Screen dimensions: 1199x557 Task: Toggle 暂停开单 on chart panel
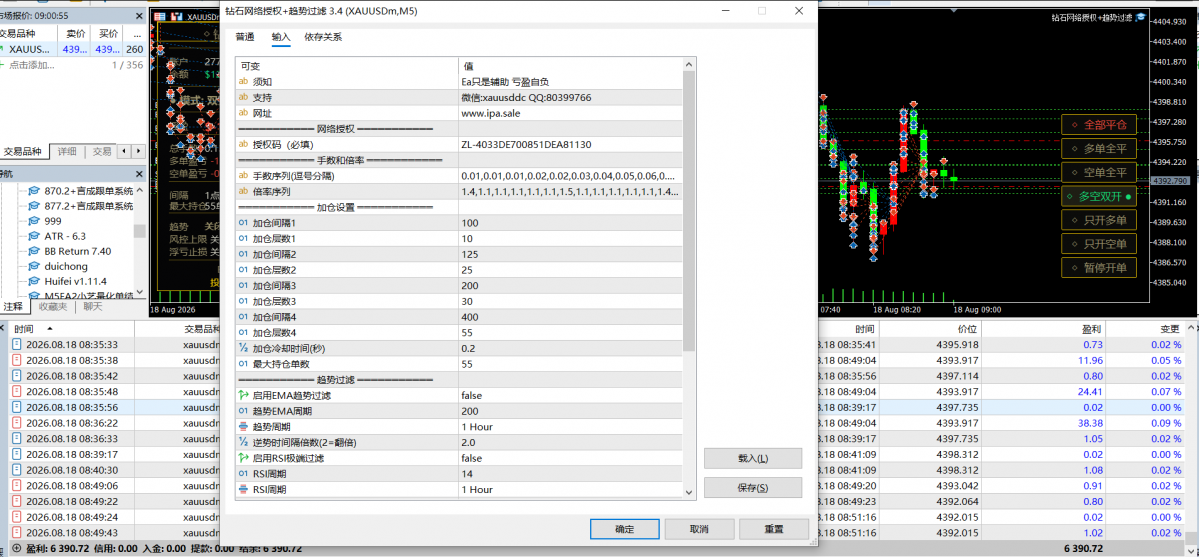coord(1099,268)
